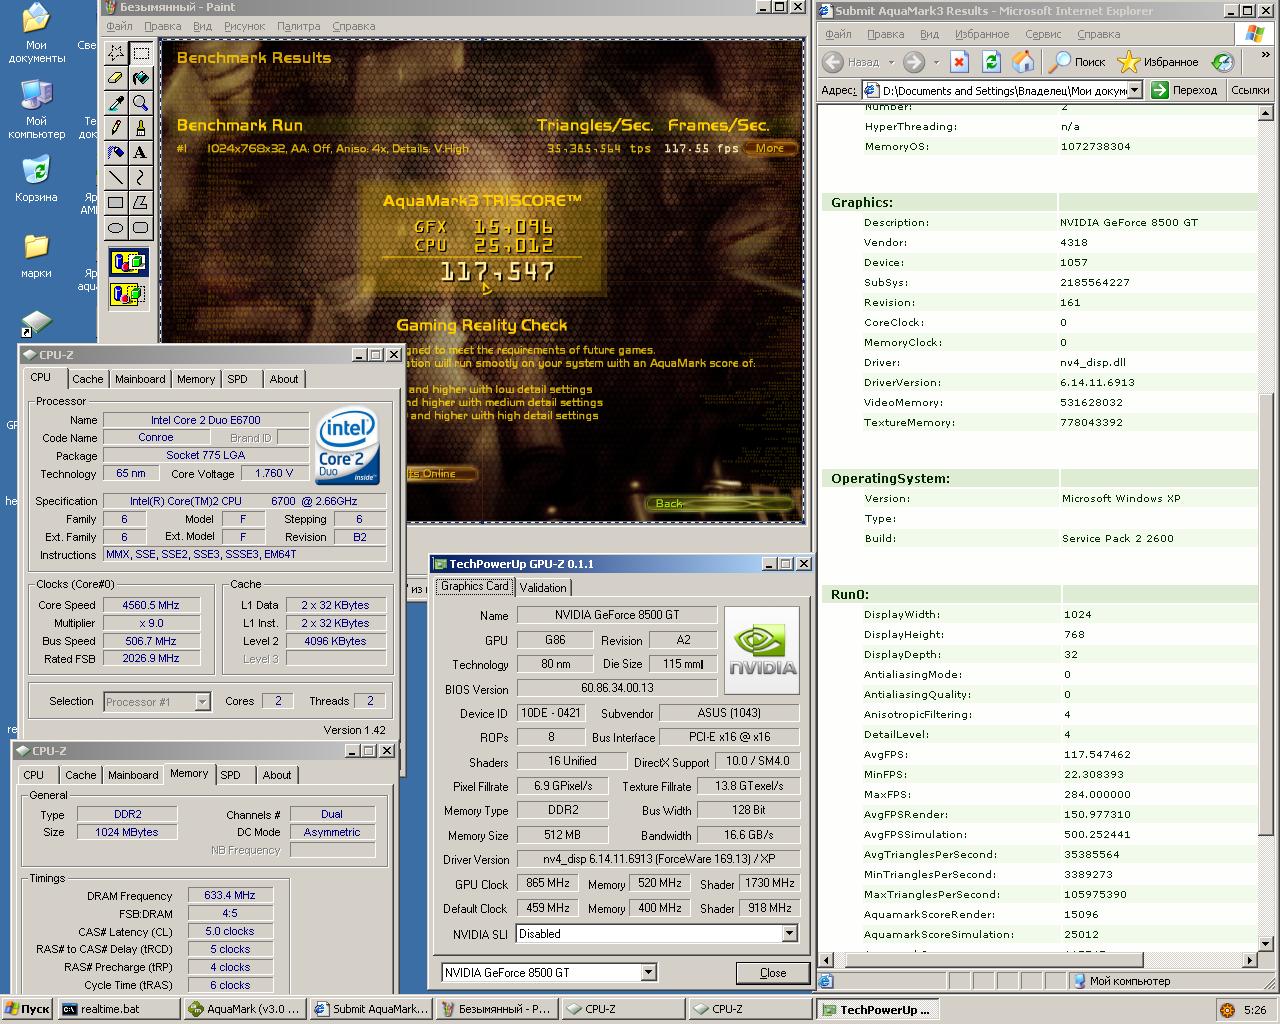Screen dimensions: 1280x1024
Task: Open the About tab in lower CPU-Z window
Action: (x=277, y=775)
